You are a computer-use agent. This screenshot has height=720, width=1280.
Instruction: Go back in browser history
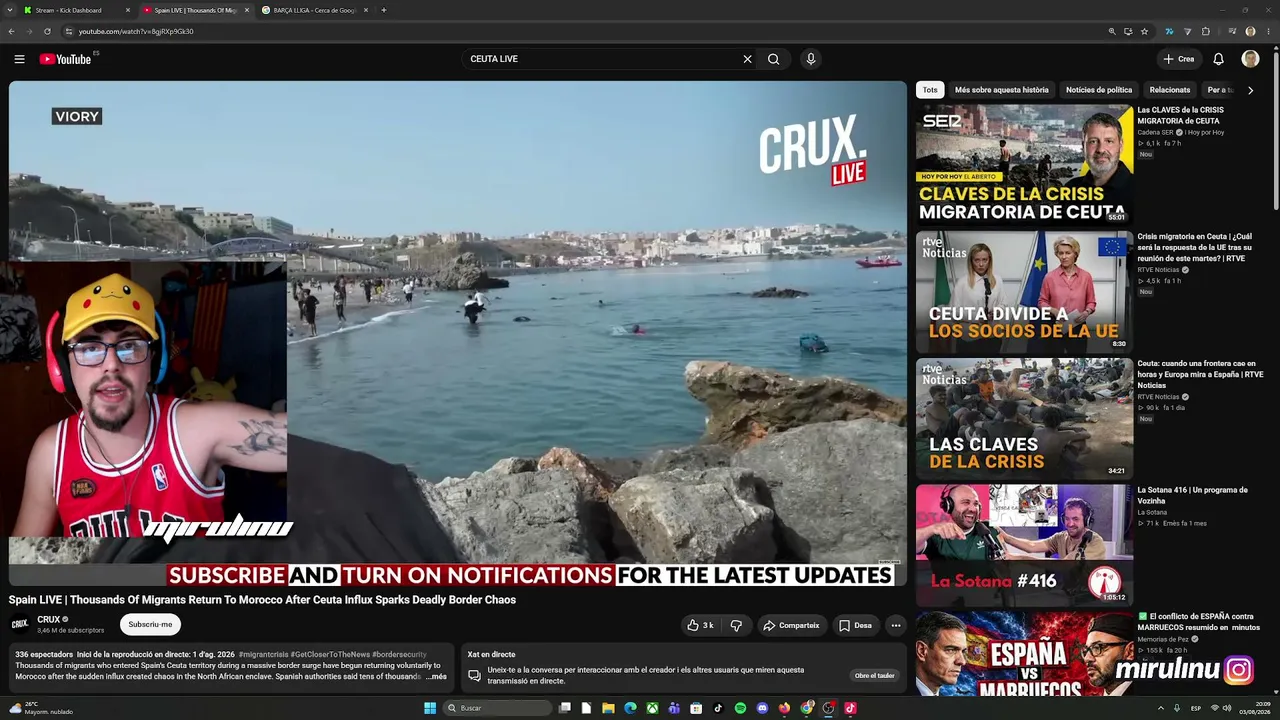11,31
